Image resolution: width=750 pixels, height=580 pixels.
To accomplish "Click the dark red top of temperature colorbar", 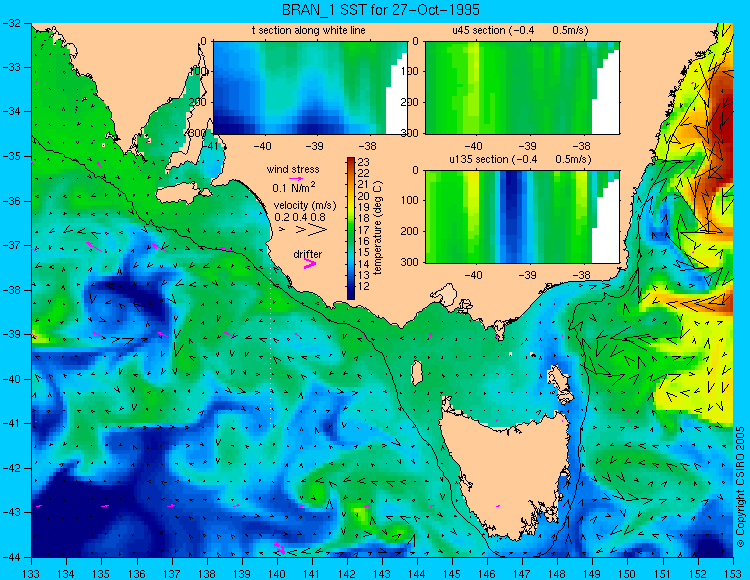I will coord(351,161).
